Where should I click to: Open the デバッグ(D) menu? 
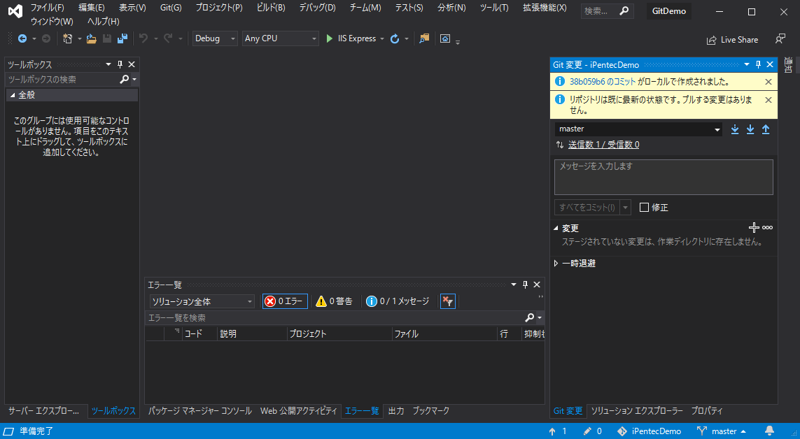[x=317, y=8]
